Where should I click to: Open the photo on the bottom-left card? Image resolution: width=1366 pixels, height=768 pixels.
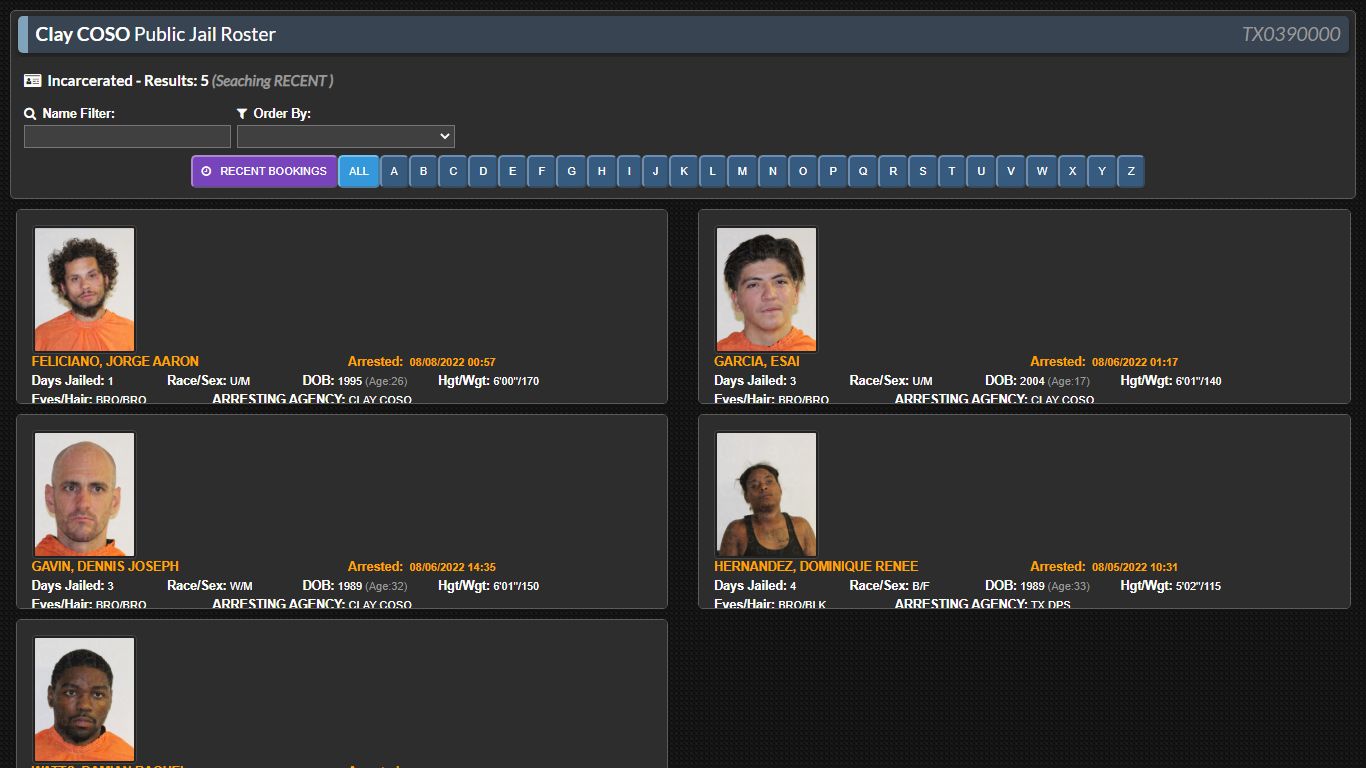point(84,699)
